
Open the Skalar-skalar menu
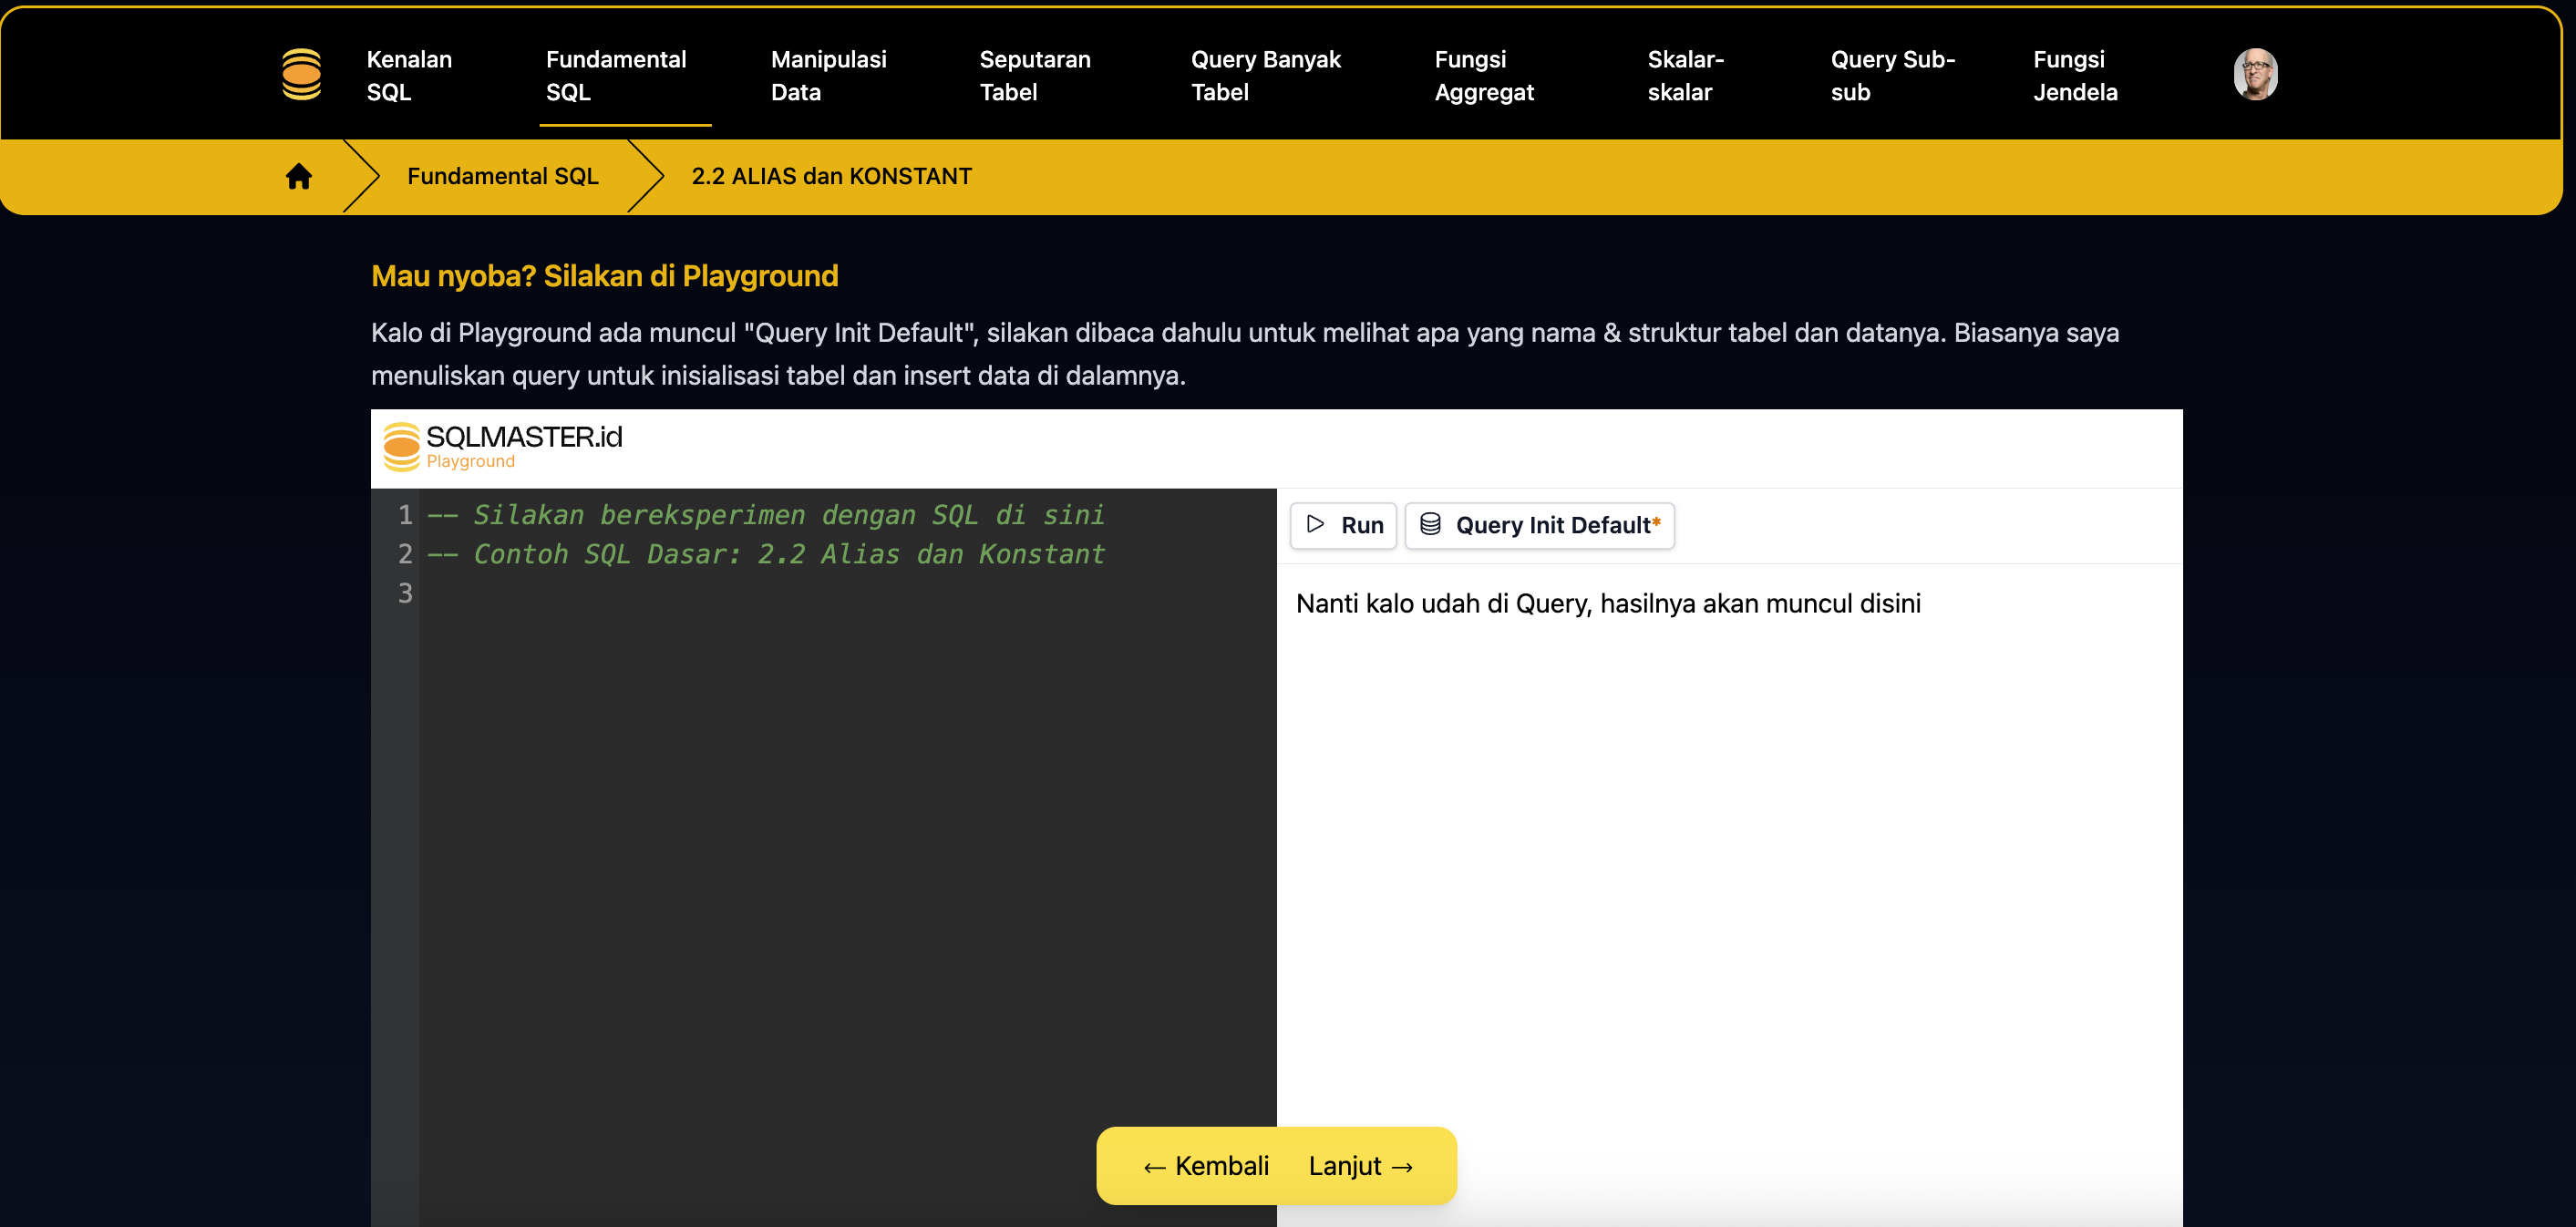pyautogui.click(x=1685, y=75)
